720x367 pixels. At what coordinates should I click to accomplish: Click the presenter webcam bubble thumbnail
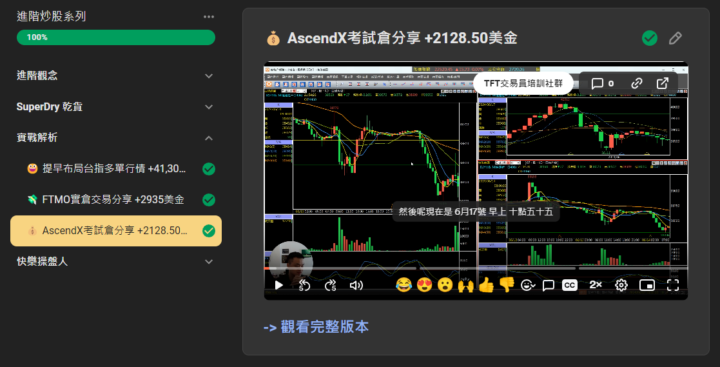tap(291, 263)
